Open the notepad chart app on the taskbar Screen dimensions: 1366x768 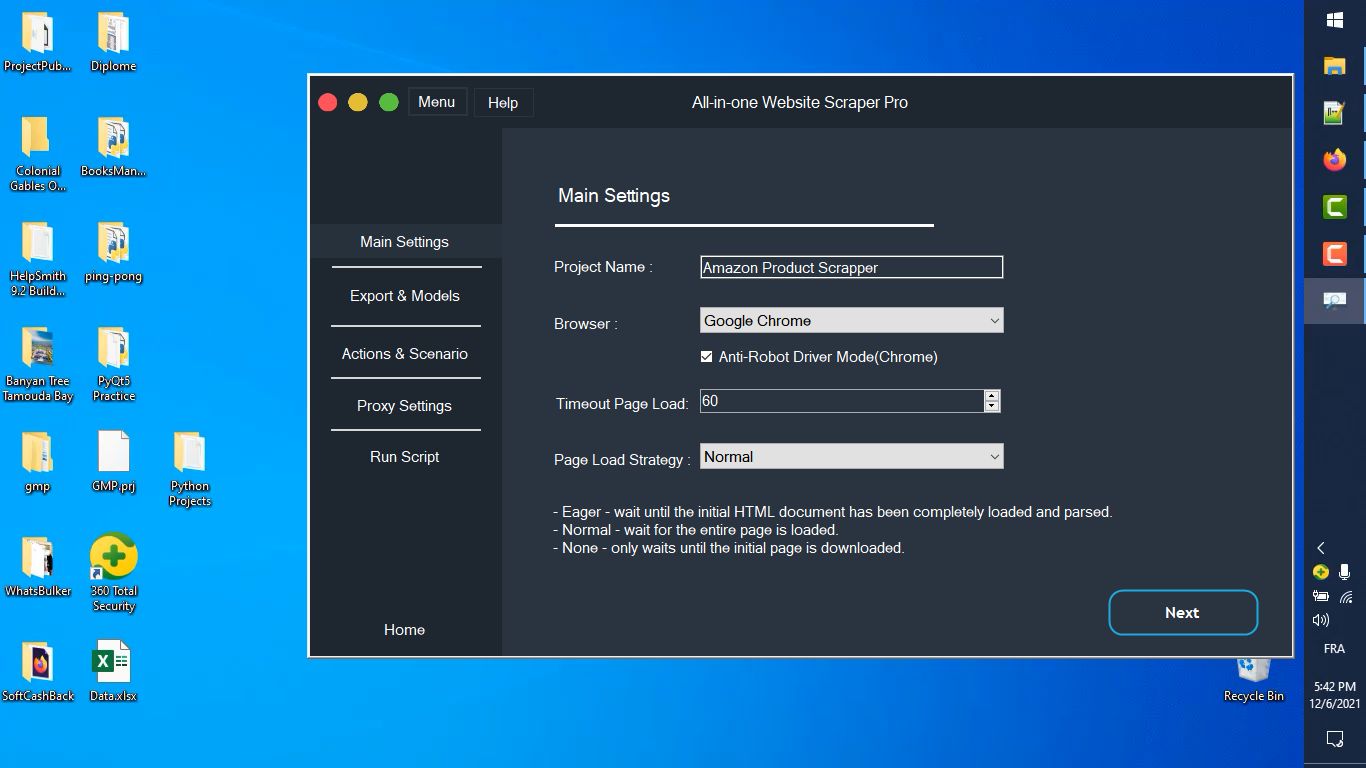coord(1334,113)
